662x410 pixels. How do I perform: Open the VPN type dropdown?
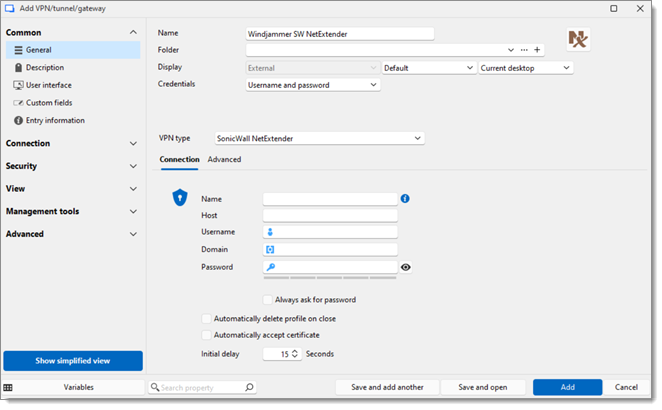point(320,138)
